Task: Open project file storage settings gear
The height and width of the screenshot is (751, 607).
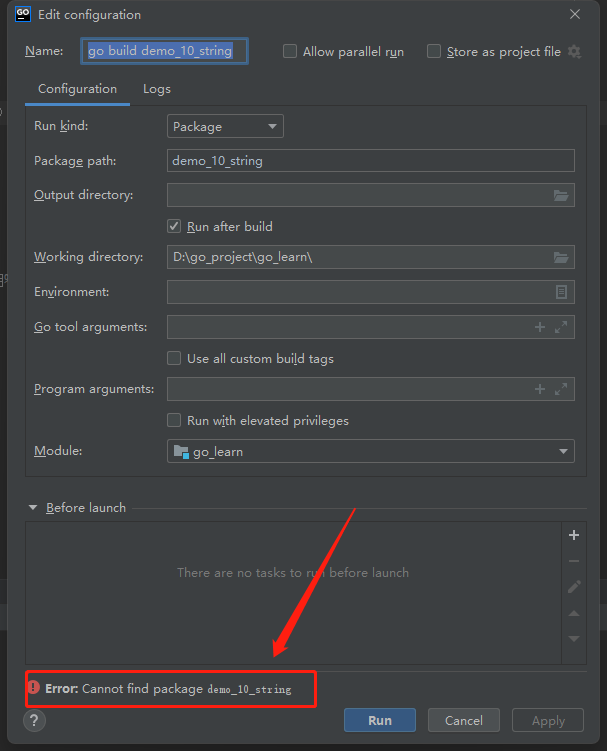Action: pyautogui.click(x=574, y=52)
